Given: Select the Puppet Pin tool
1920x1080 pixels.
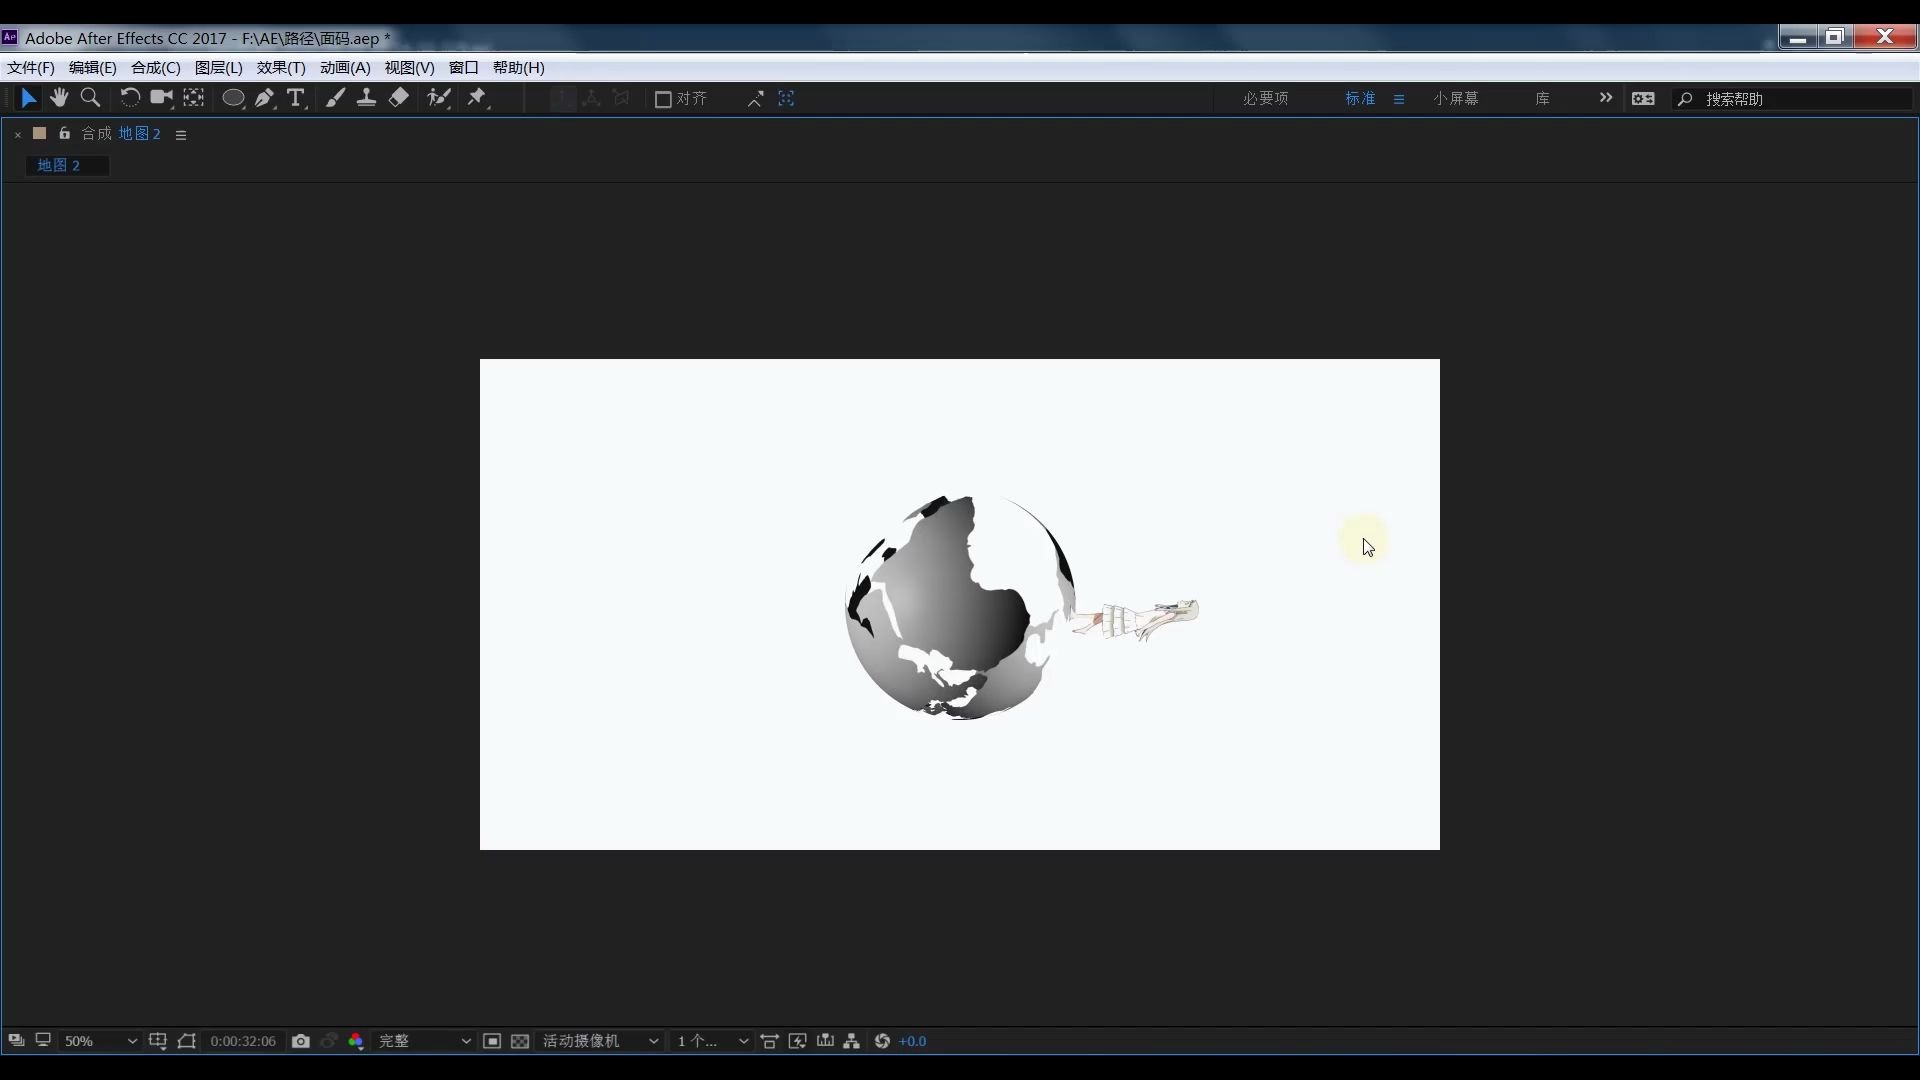Looking at the screenshot, I should (477, 98).
